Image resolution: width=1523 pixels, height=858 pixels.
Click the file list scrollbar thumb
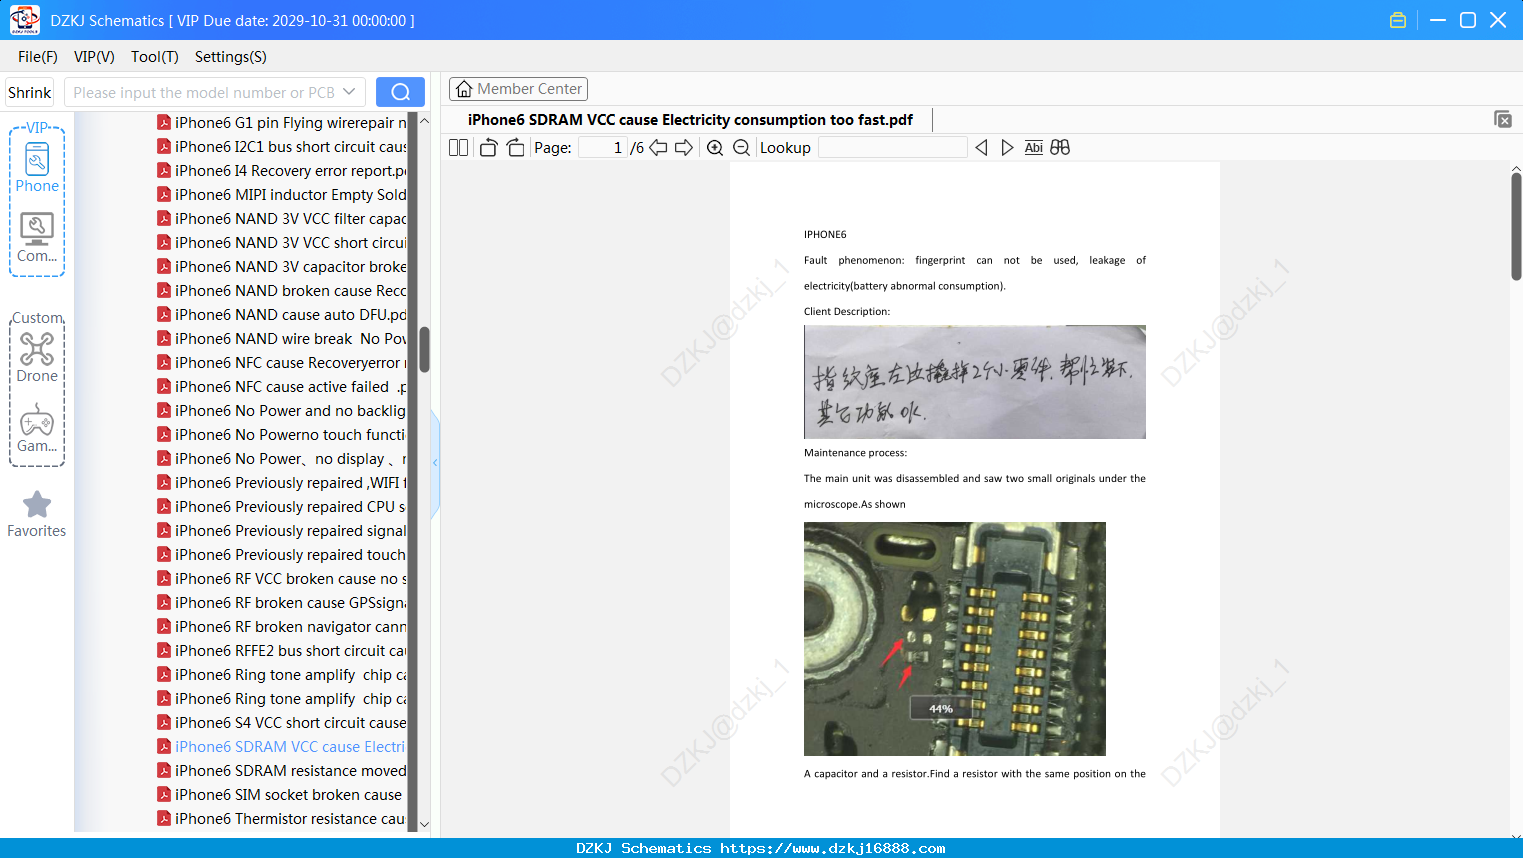click(424, 349)
